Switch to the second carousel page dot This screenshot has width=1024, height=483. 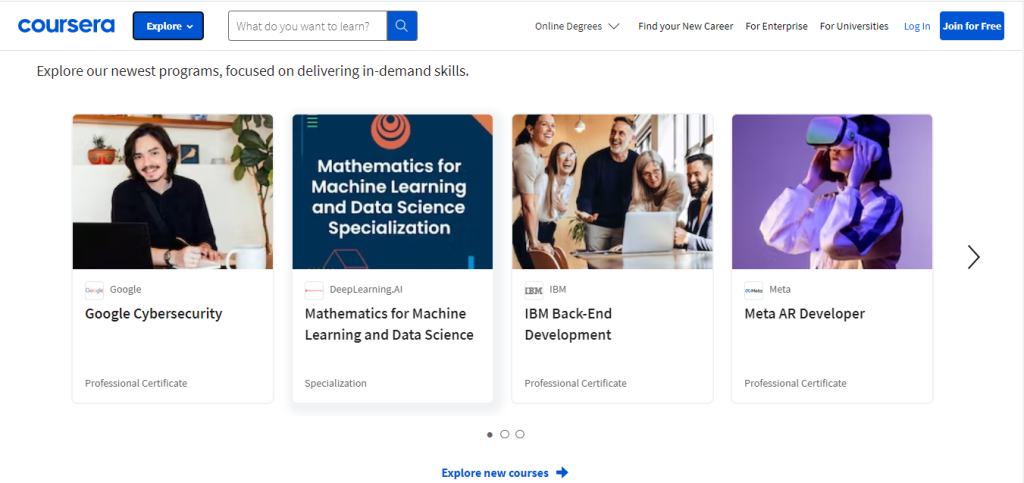(504, 434)
